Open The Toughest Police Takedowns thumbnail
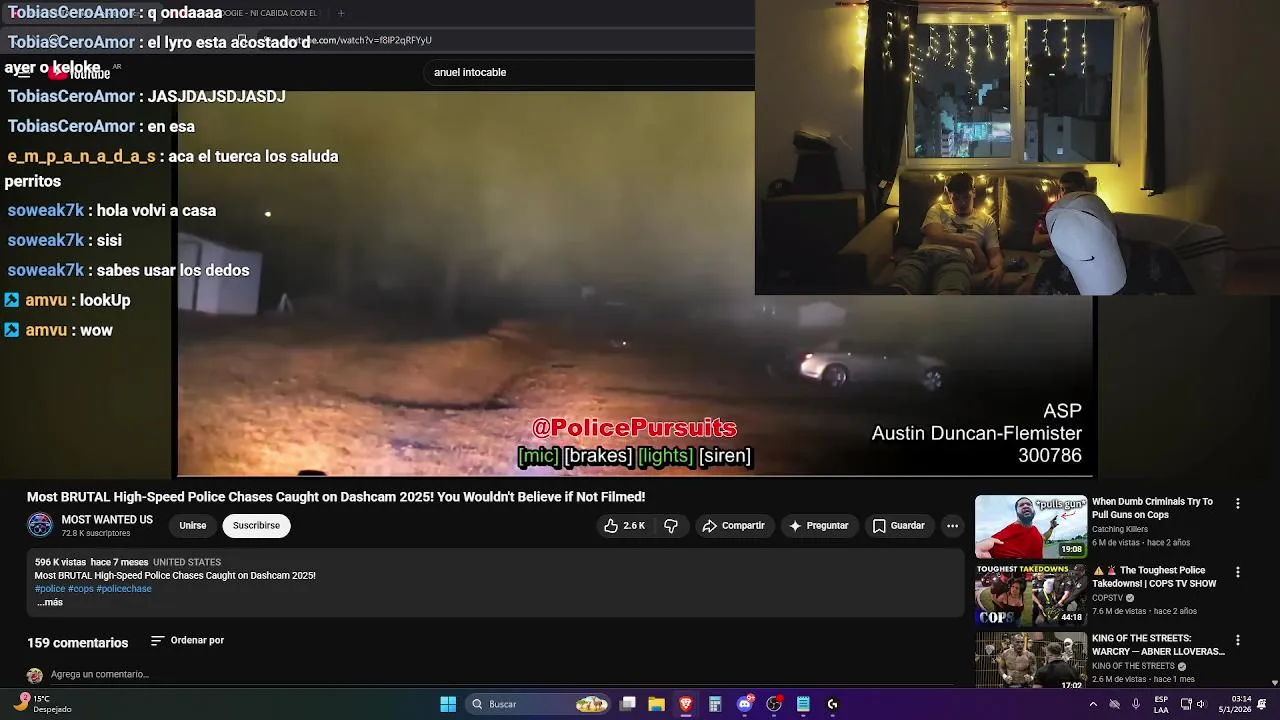The image size is (1280, 720). coord(1030,595)
